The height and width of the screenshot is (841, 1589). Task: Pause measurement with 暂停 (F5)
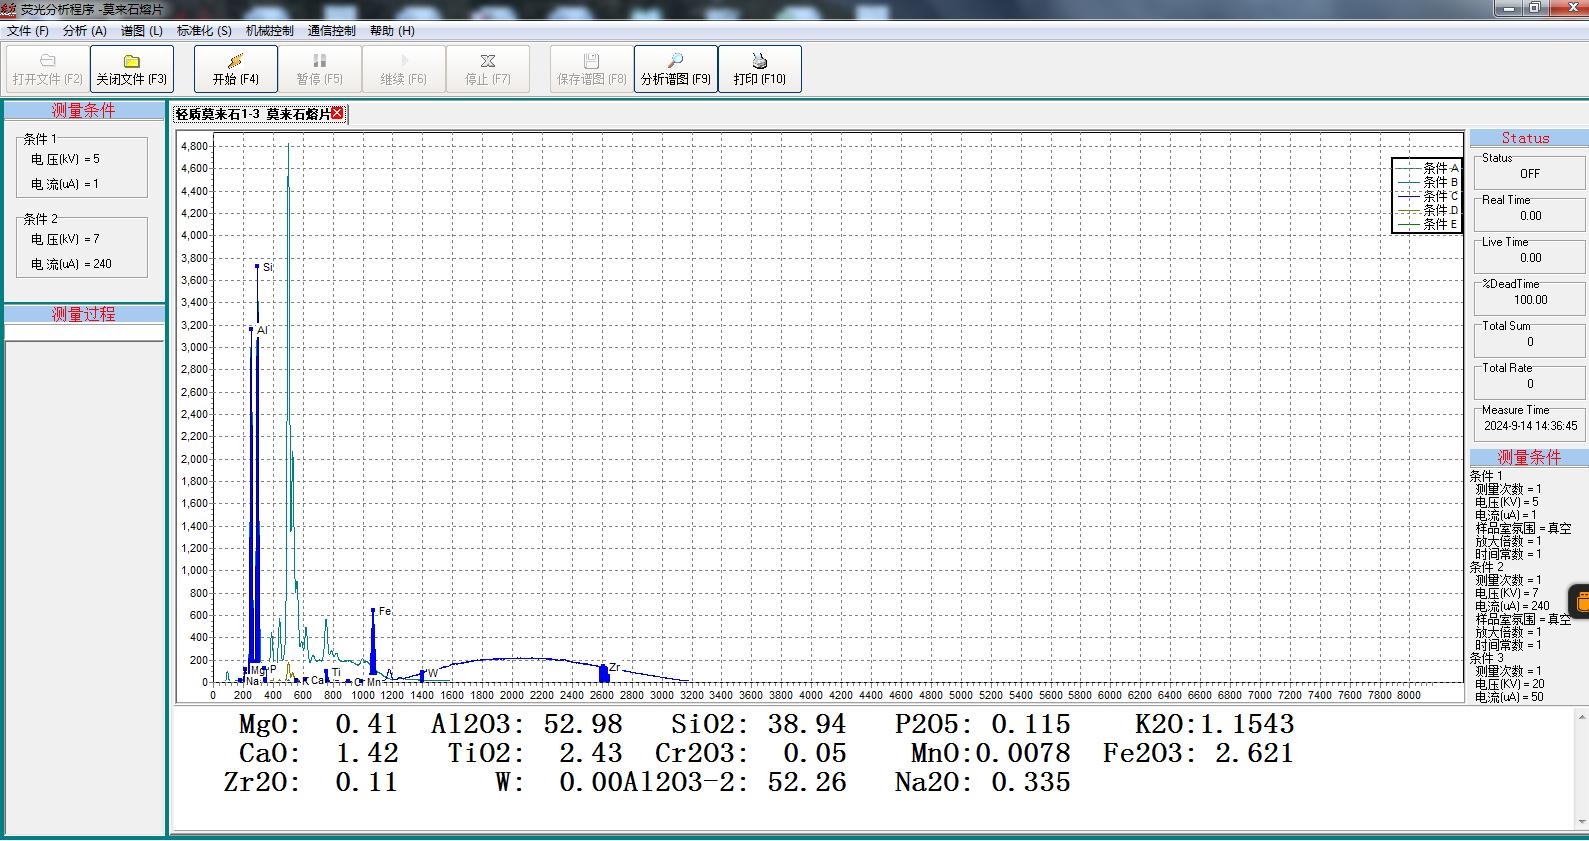319,69
